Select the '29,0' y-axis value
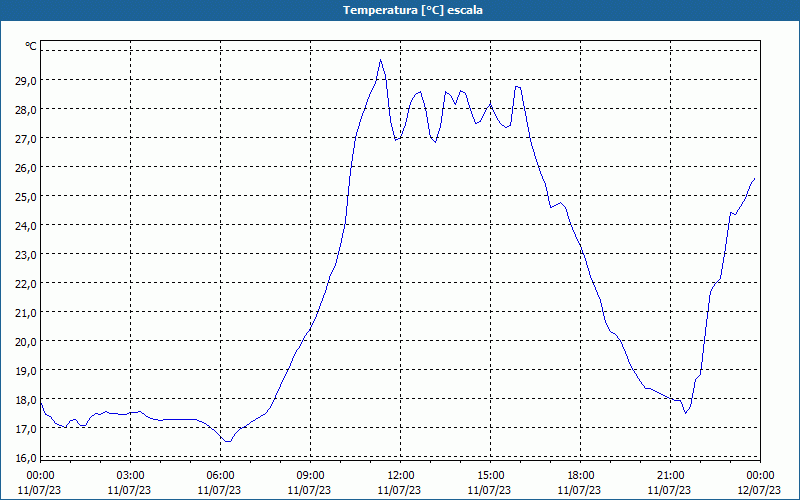Viewport: 800px width, 500px height. pos(25,81)
